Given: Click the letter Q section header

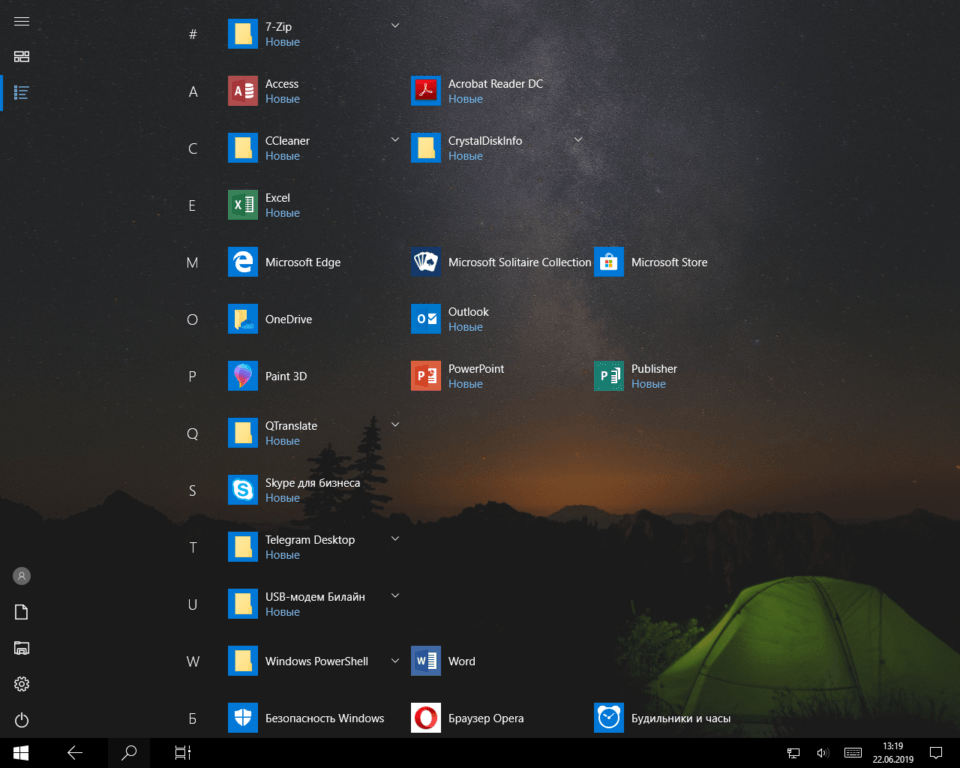Looking at the screenshot, I should click(x=192, y=434).
